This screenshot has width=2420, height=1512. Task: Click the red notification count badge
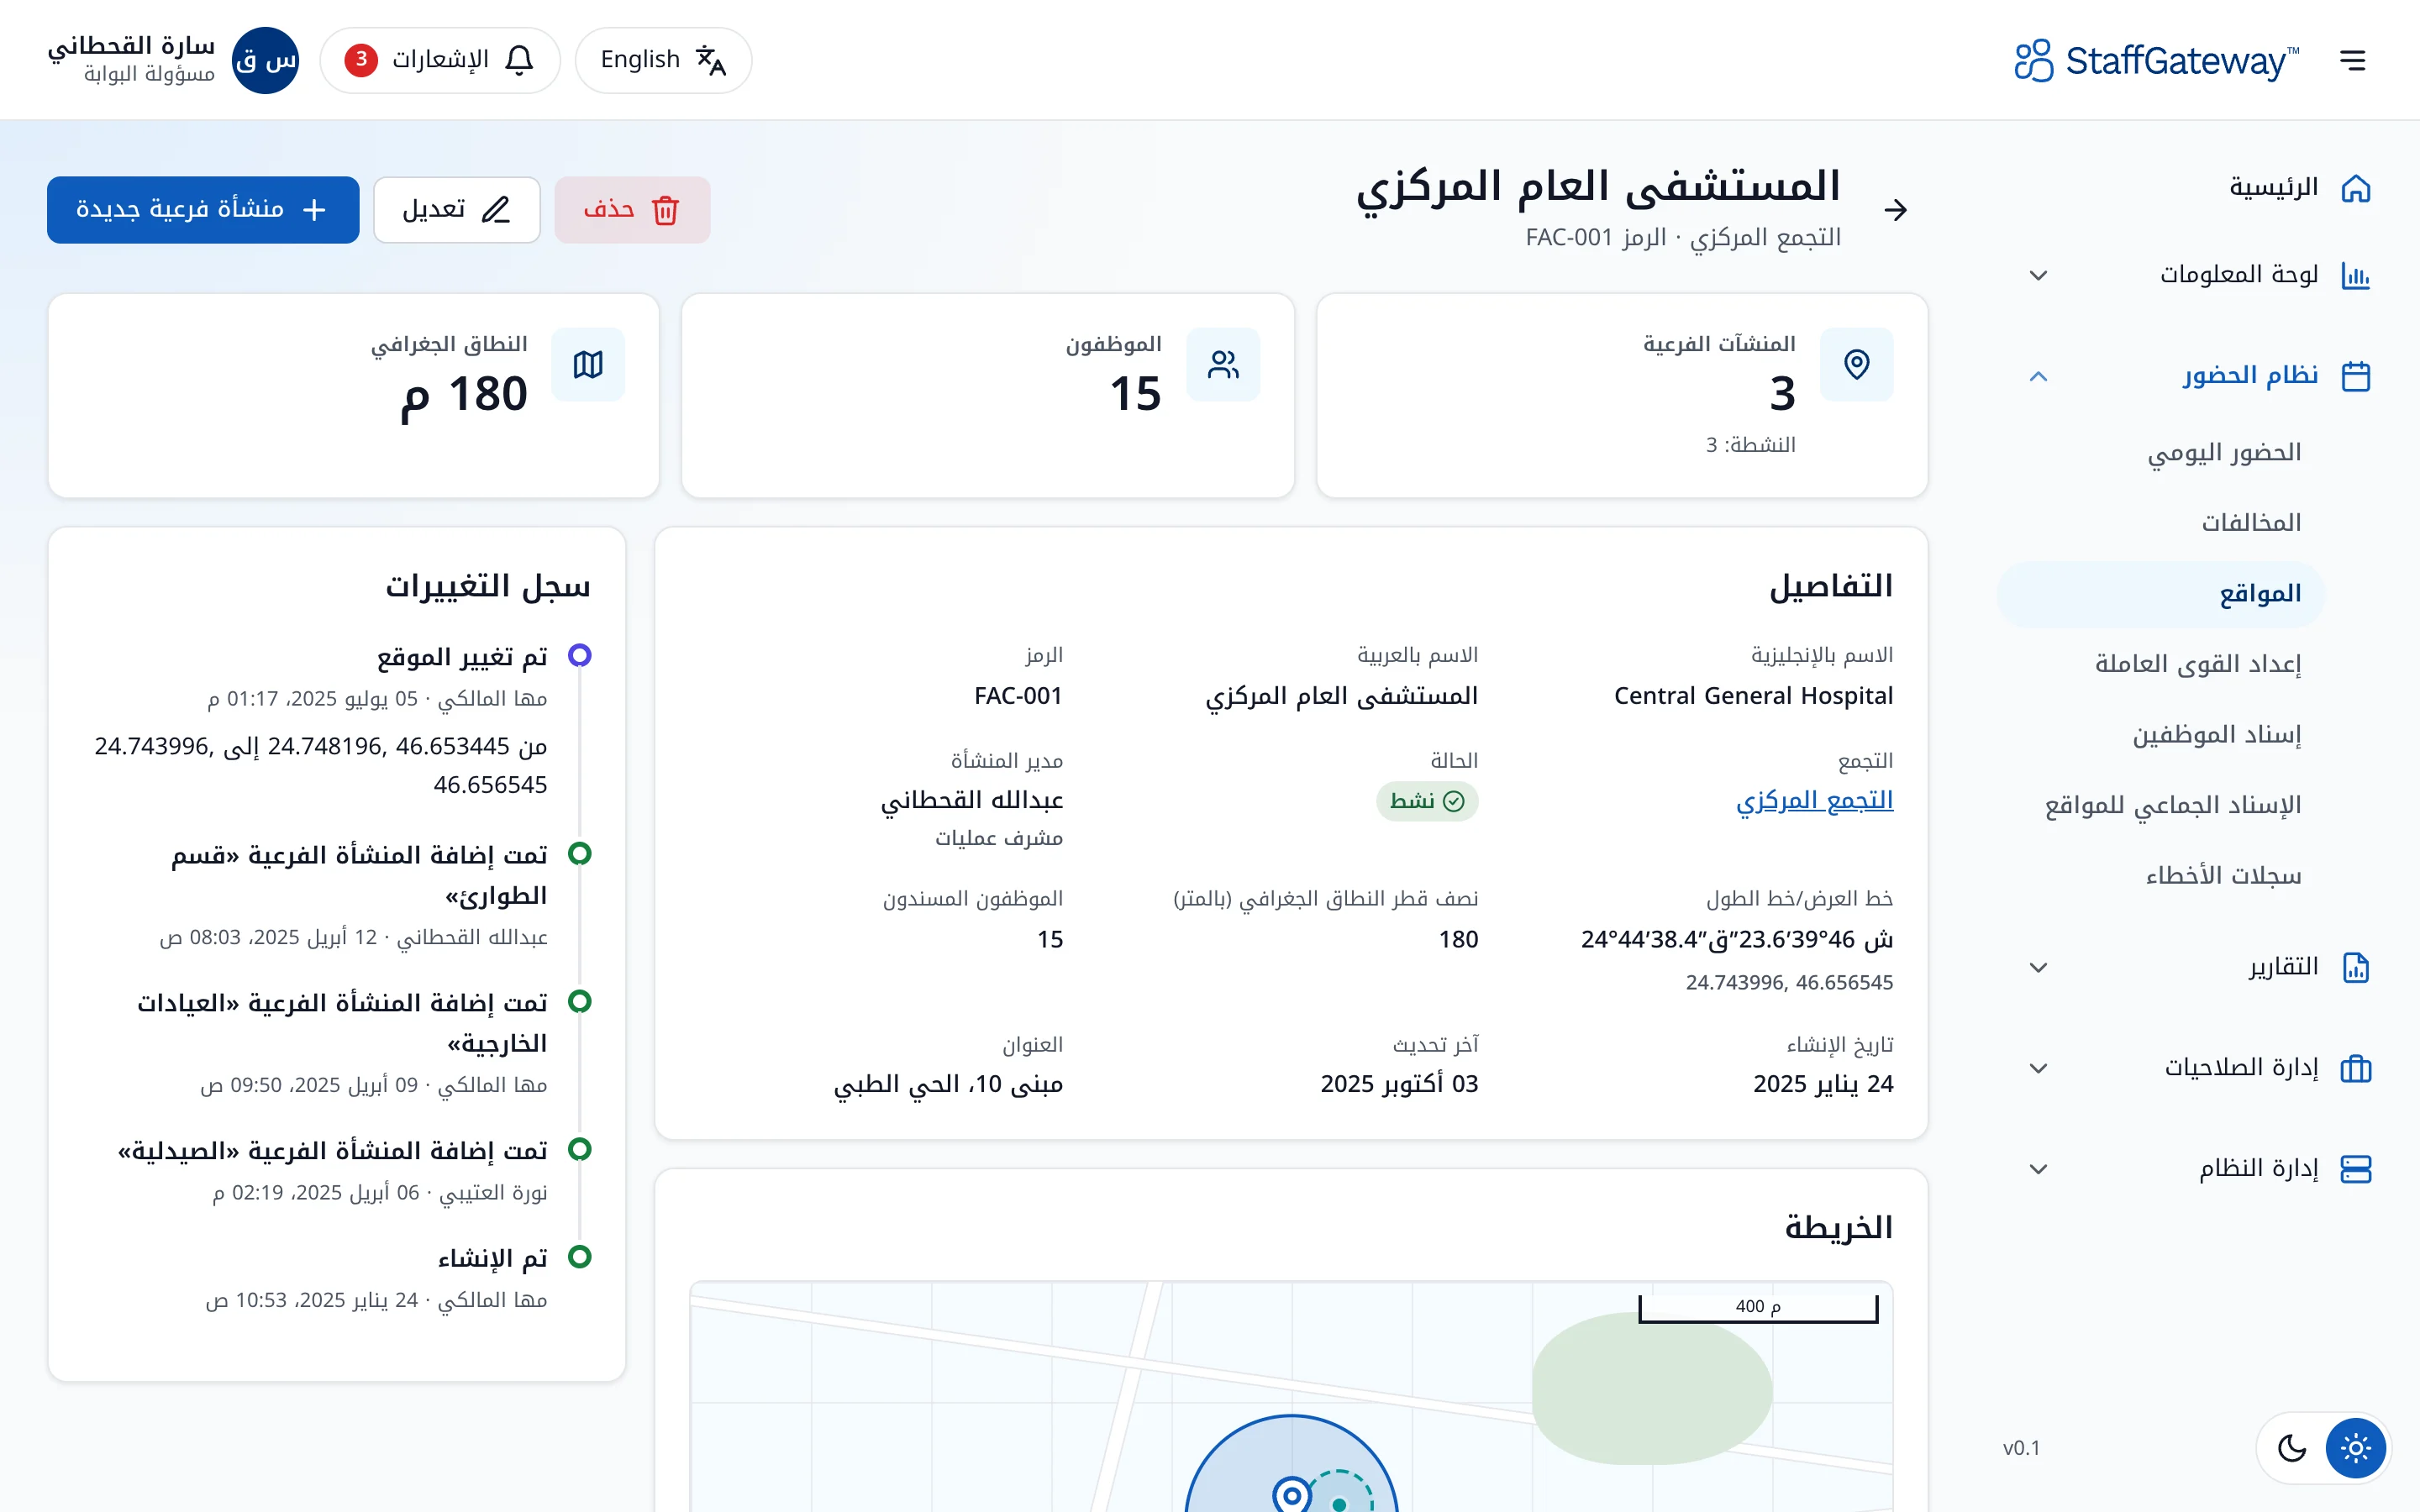pyautogui.click(x=361, y=60)
